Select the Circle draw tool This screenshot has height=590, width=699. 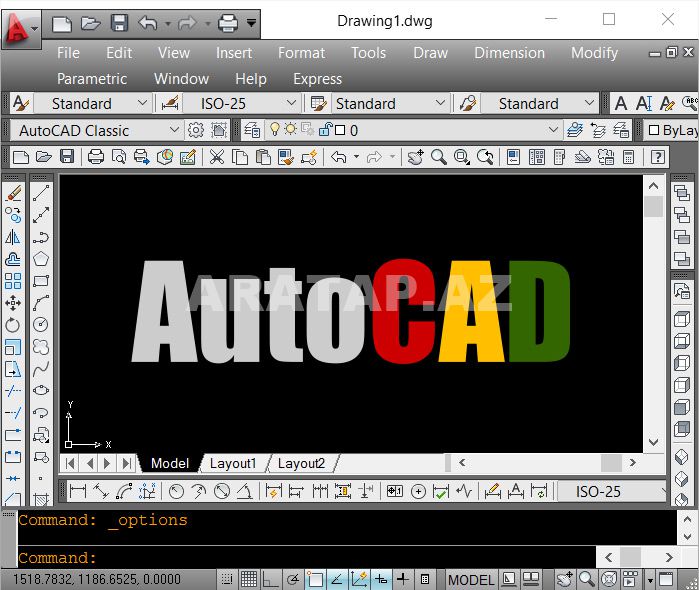pos(41,324)
